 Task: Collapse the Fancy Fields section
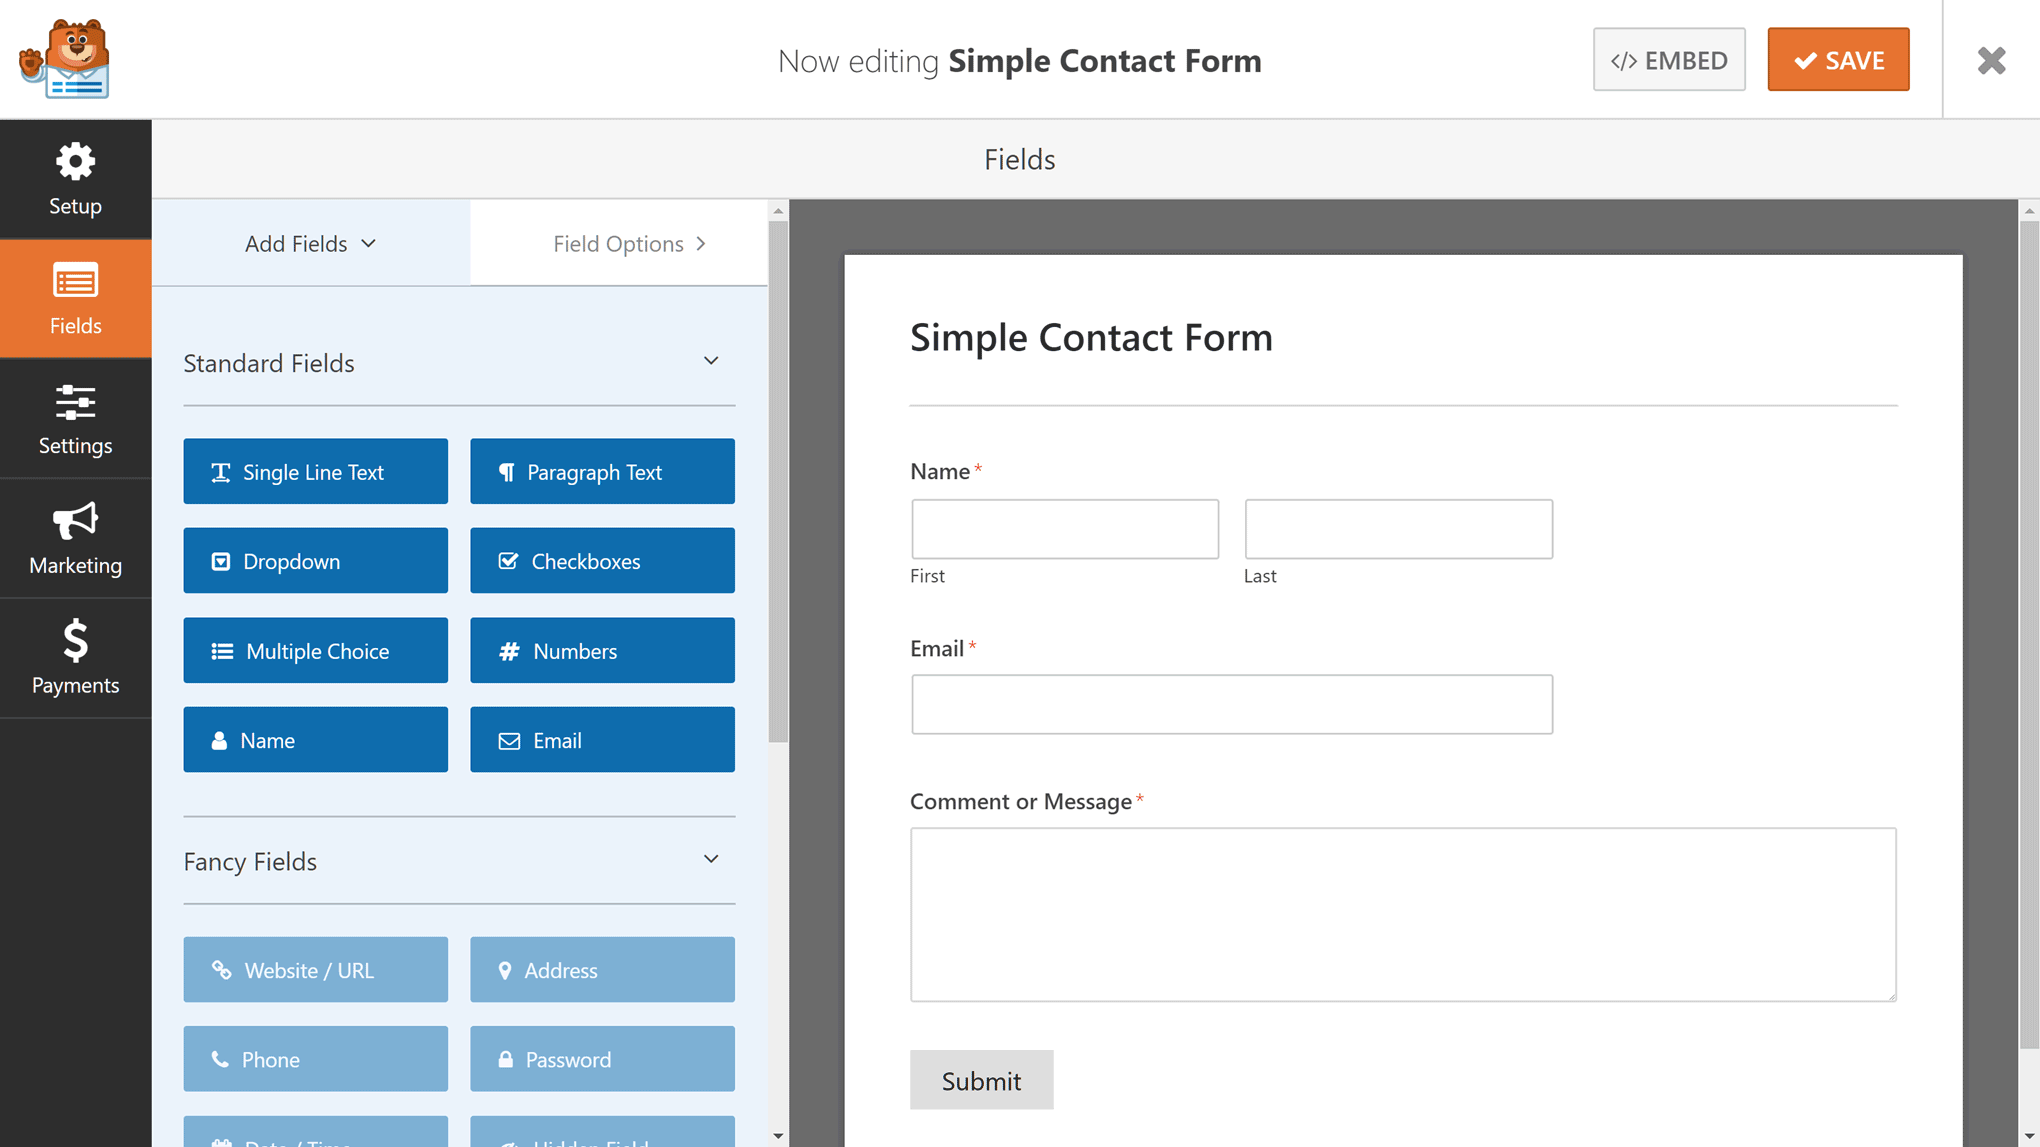pyautogui.click(x=712, y=860)
